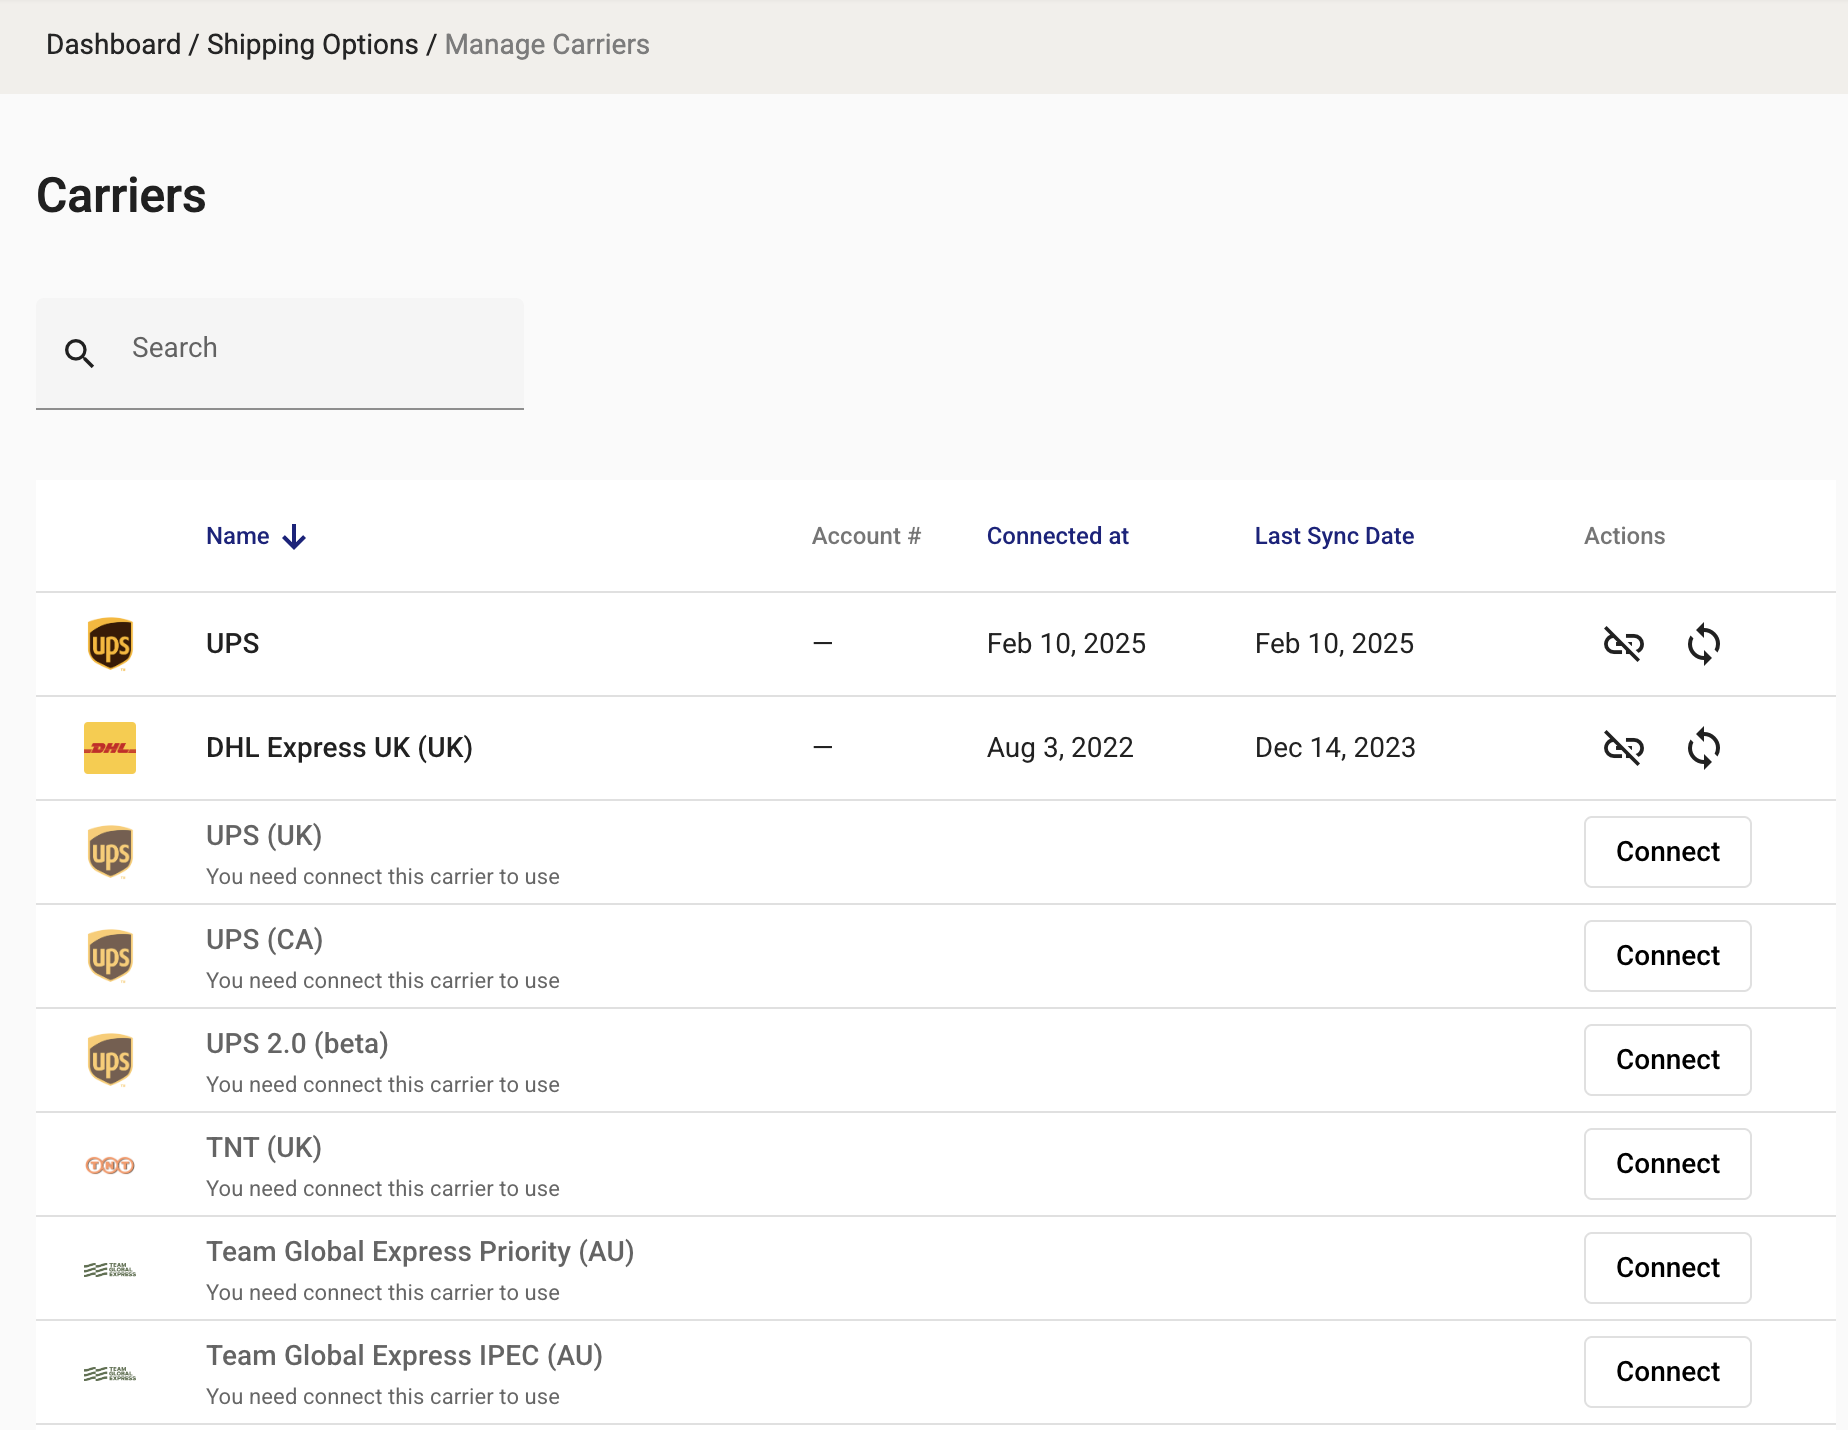
Task: Sort table by Last Sync Date
Action: [1334, 536]
